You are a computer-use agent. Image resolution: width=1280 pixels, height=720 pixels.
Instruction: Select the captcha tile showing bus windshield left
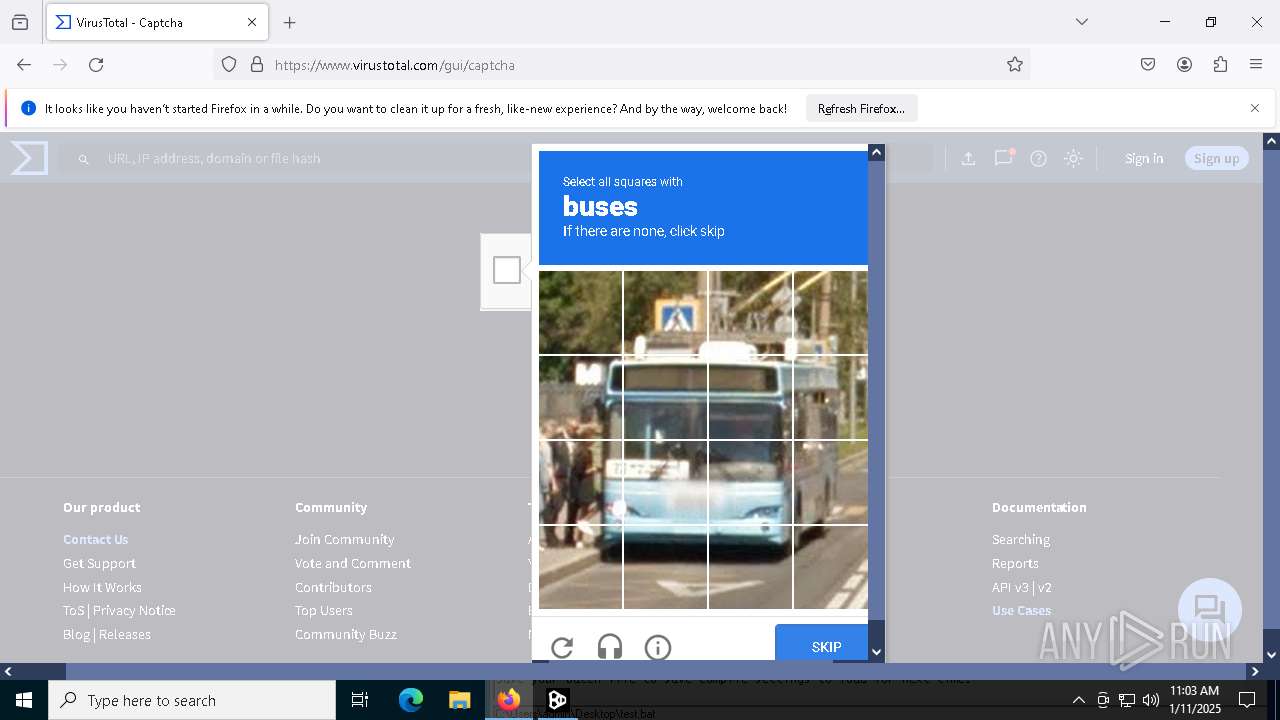tap(665, 398)
